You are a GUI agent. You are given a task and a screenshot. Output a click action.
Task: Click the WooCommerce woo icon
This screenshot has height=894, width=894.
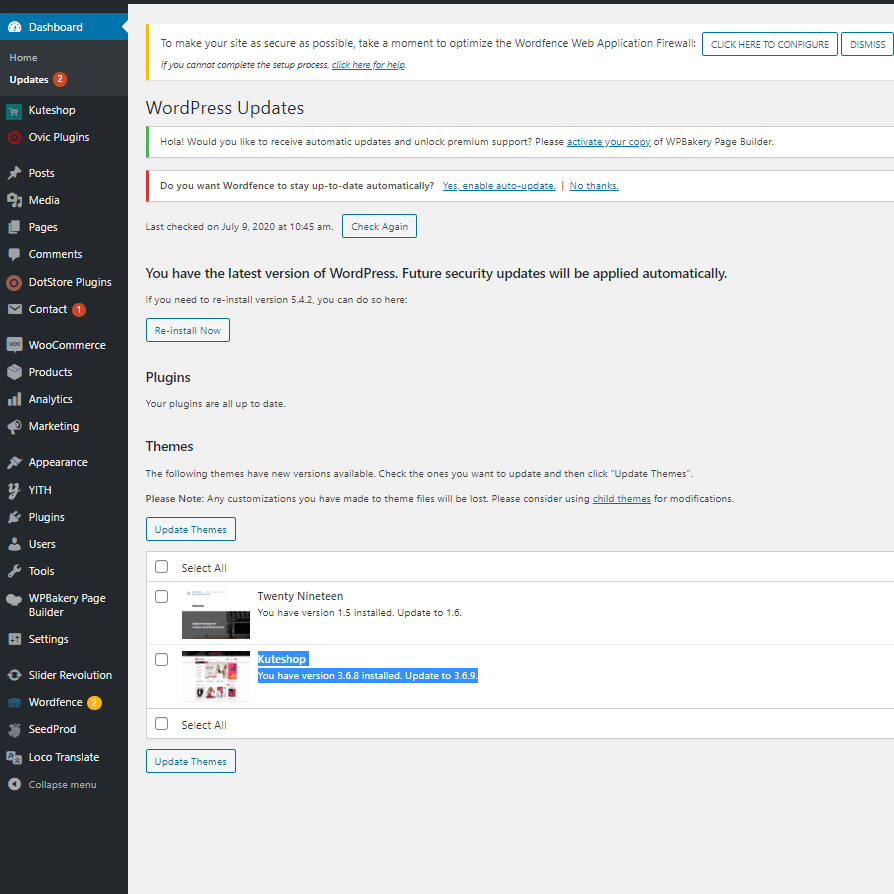(x=14, y=344)
